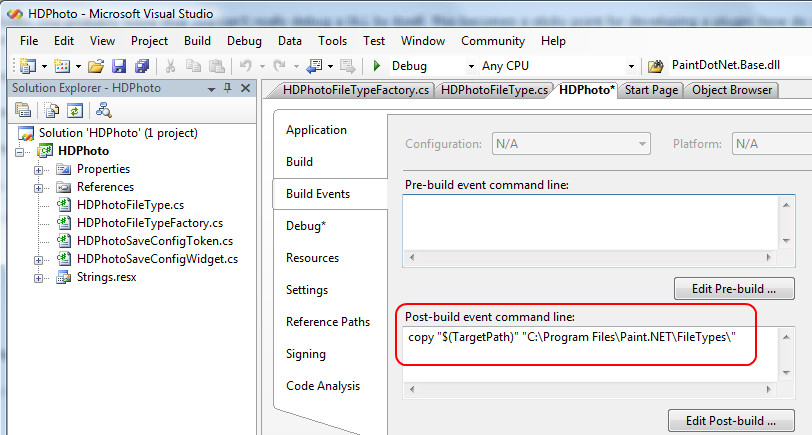Image resolution: width=812 pixels, height=435 pixels.
Task: Click the Redo arrow icon
Action: [x=280, y=66]
